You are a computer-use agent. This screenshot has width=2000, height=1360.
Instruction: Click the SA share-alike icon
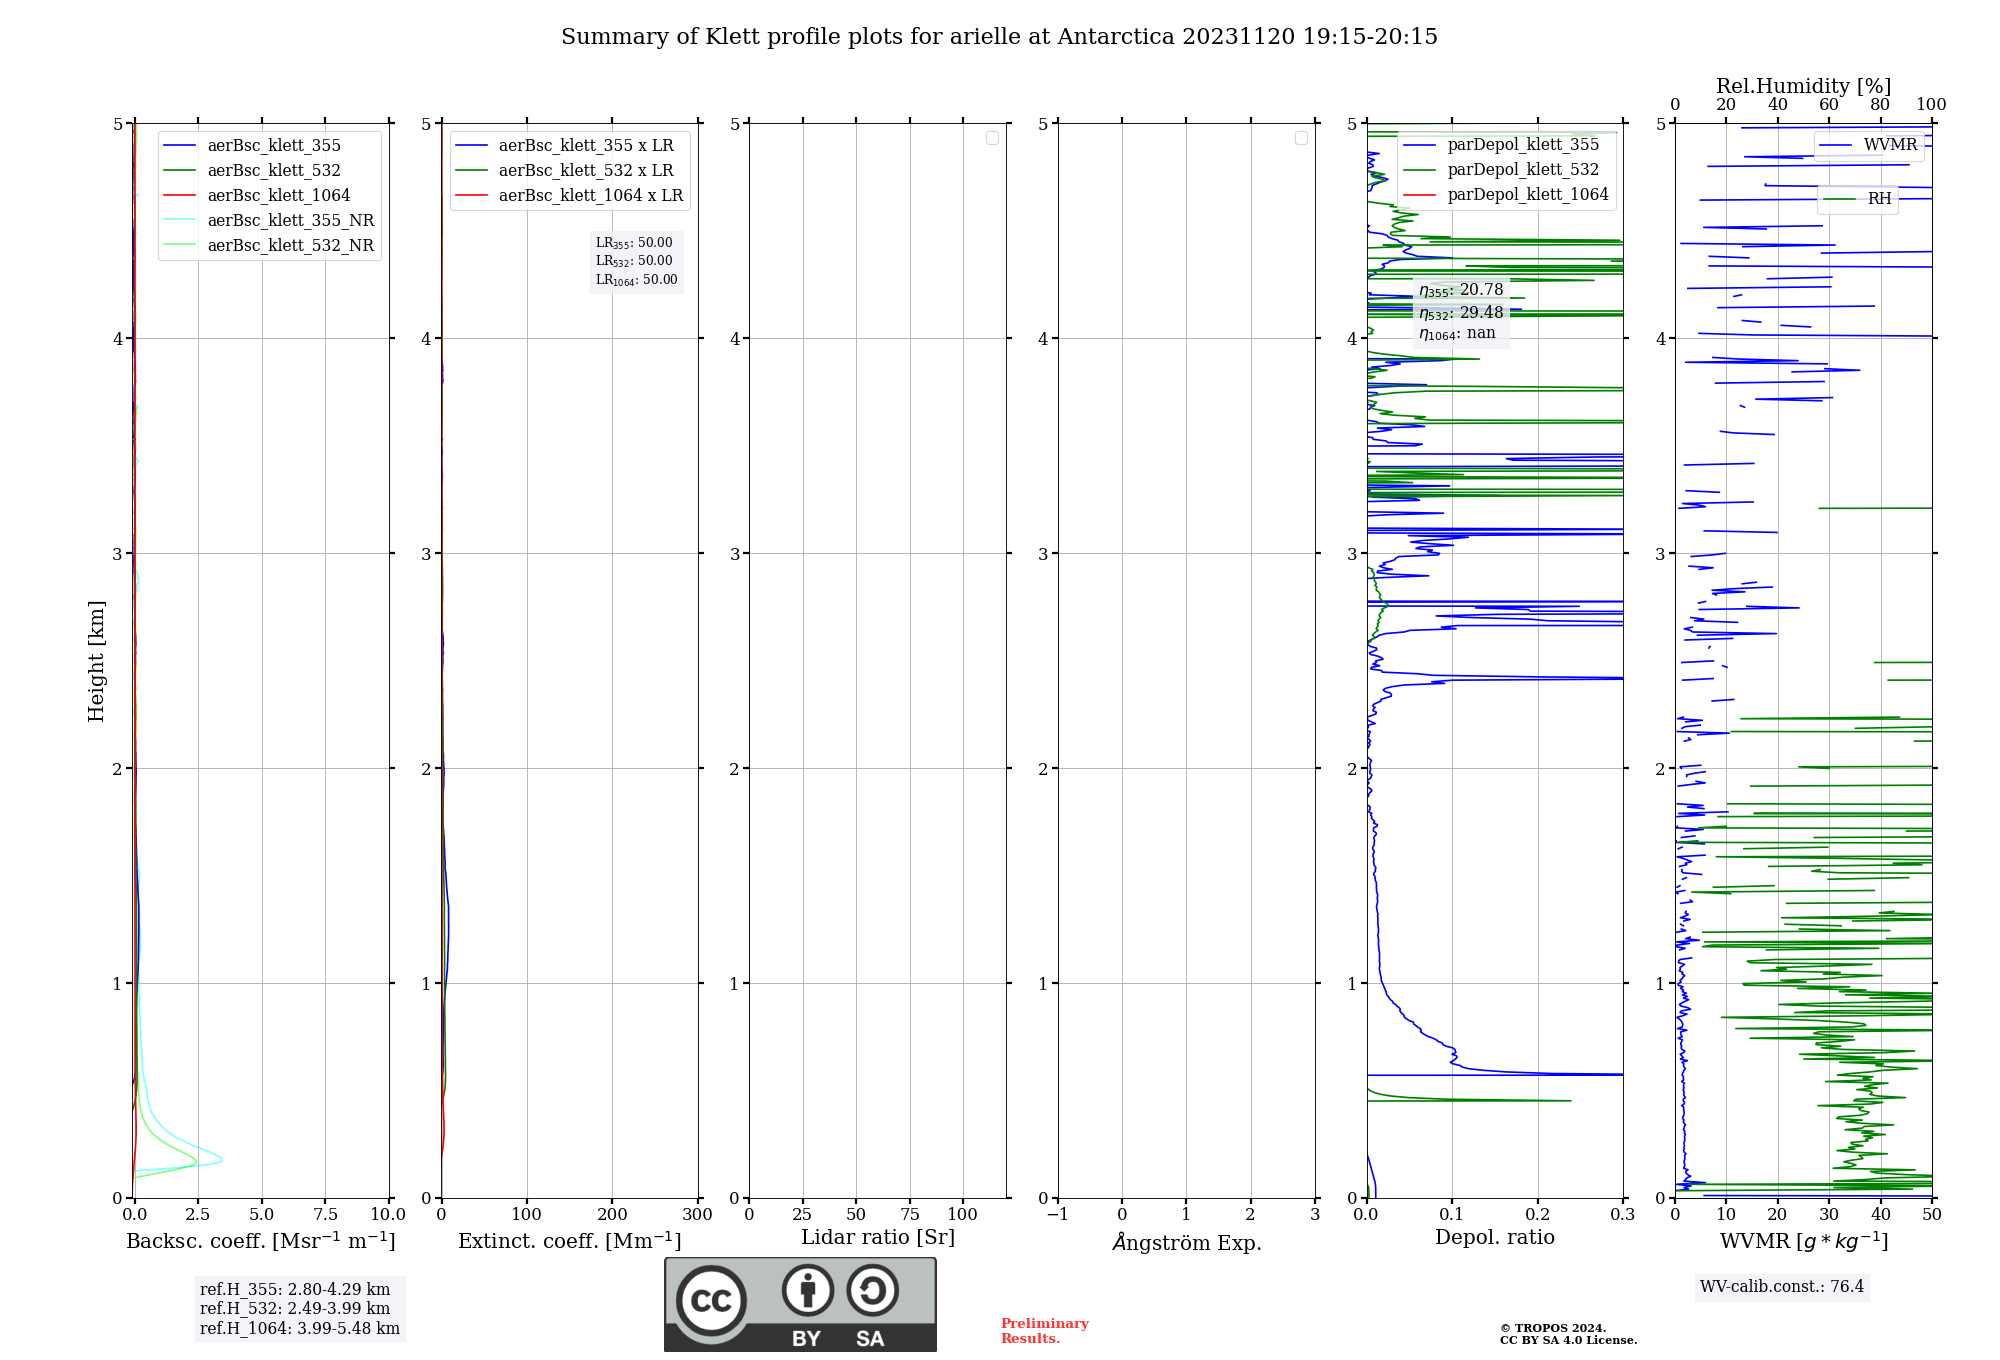pyautogui.click(x=873, y=1290)
